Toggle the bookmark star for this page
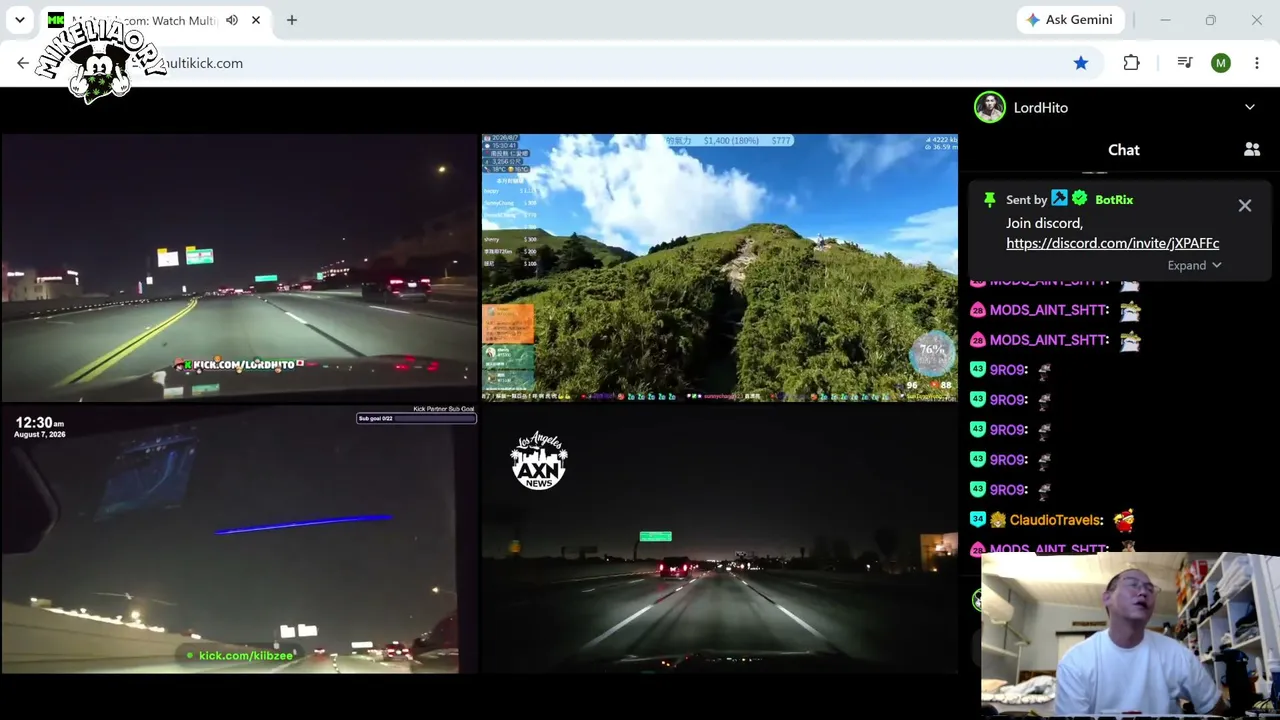The image size is (1280, 720). tap(1081, 63)
